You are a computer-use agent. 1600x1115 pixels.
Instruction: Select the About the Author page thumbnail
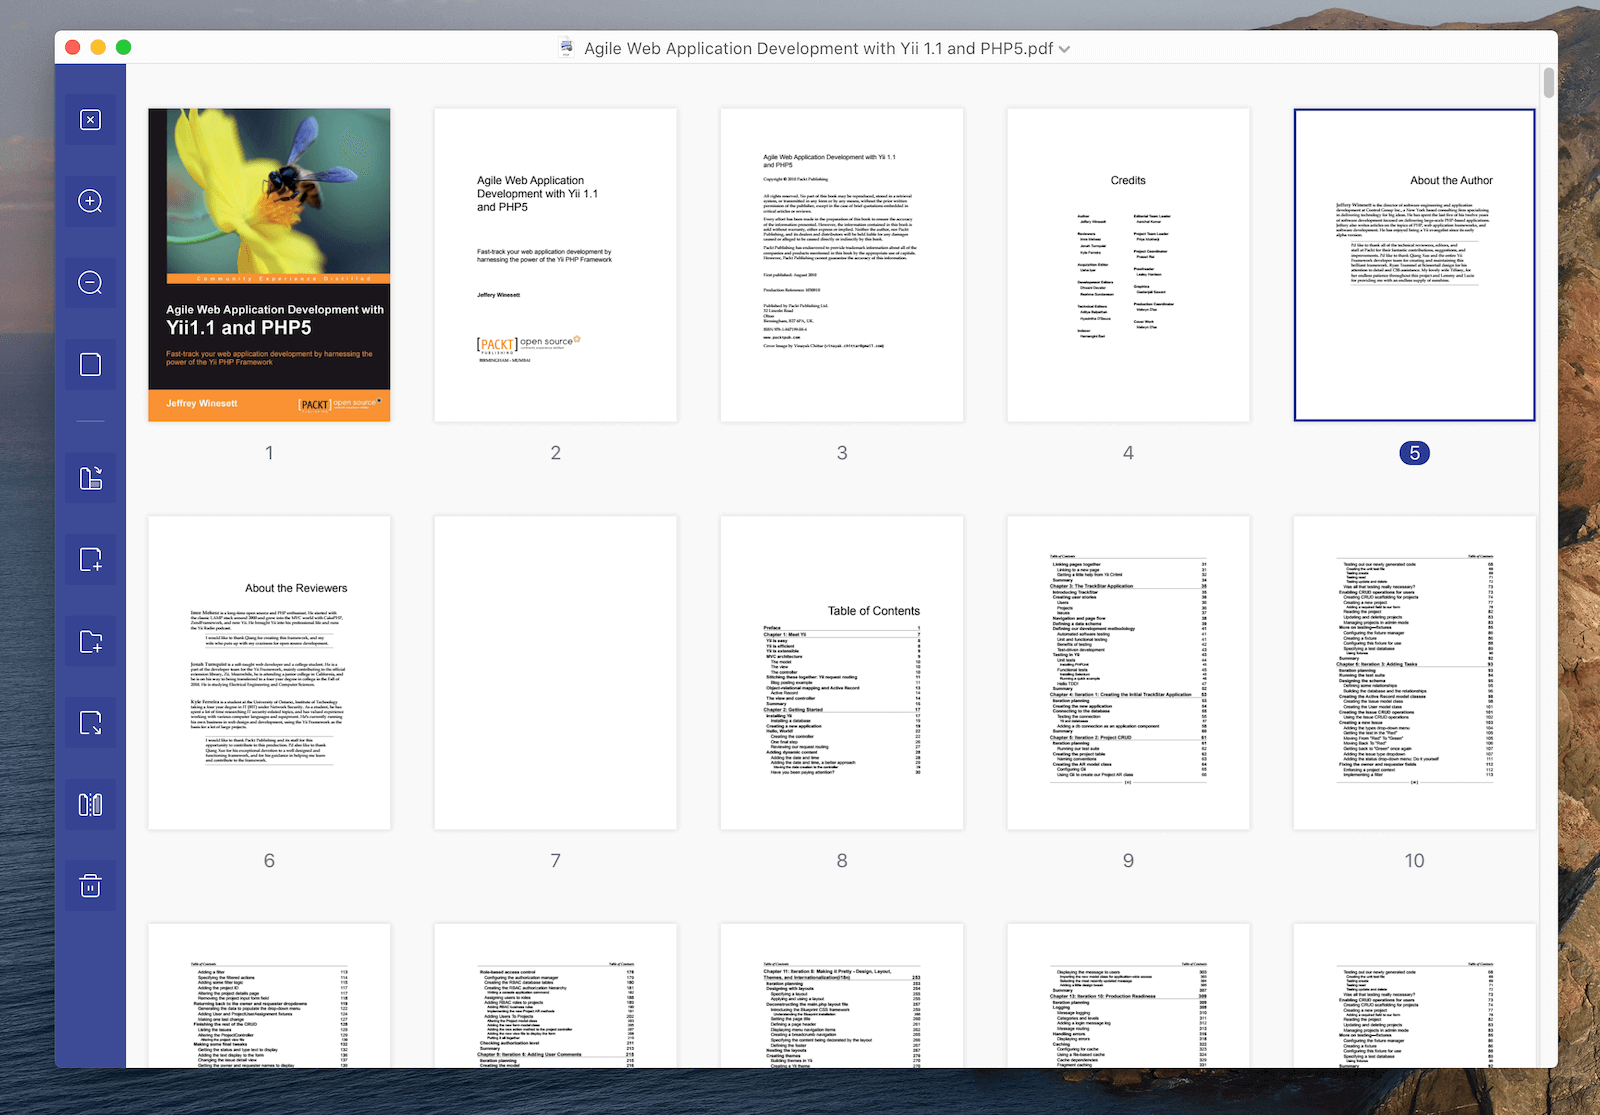pyautogui.click(x=1414, y=265)
